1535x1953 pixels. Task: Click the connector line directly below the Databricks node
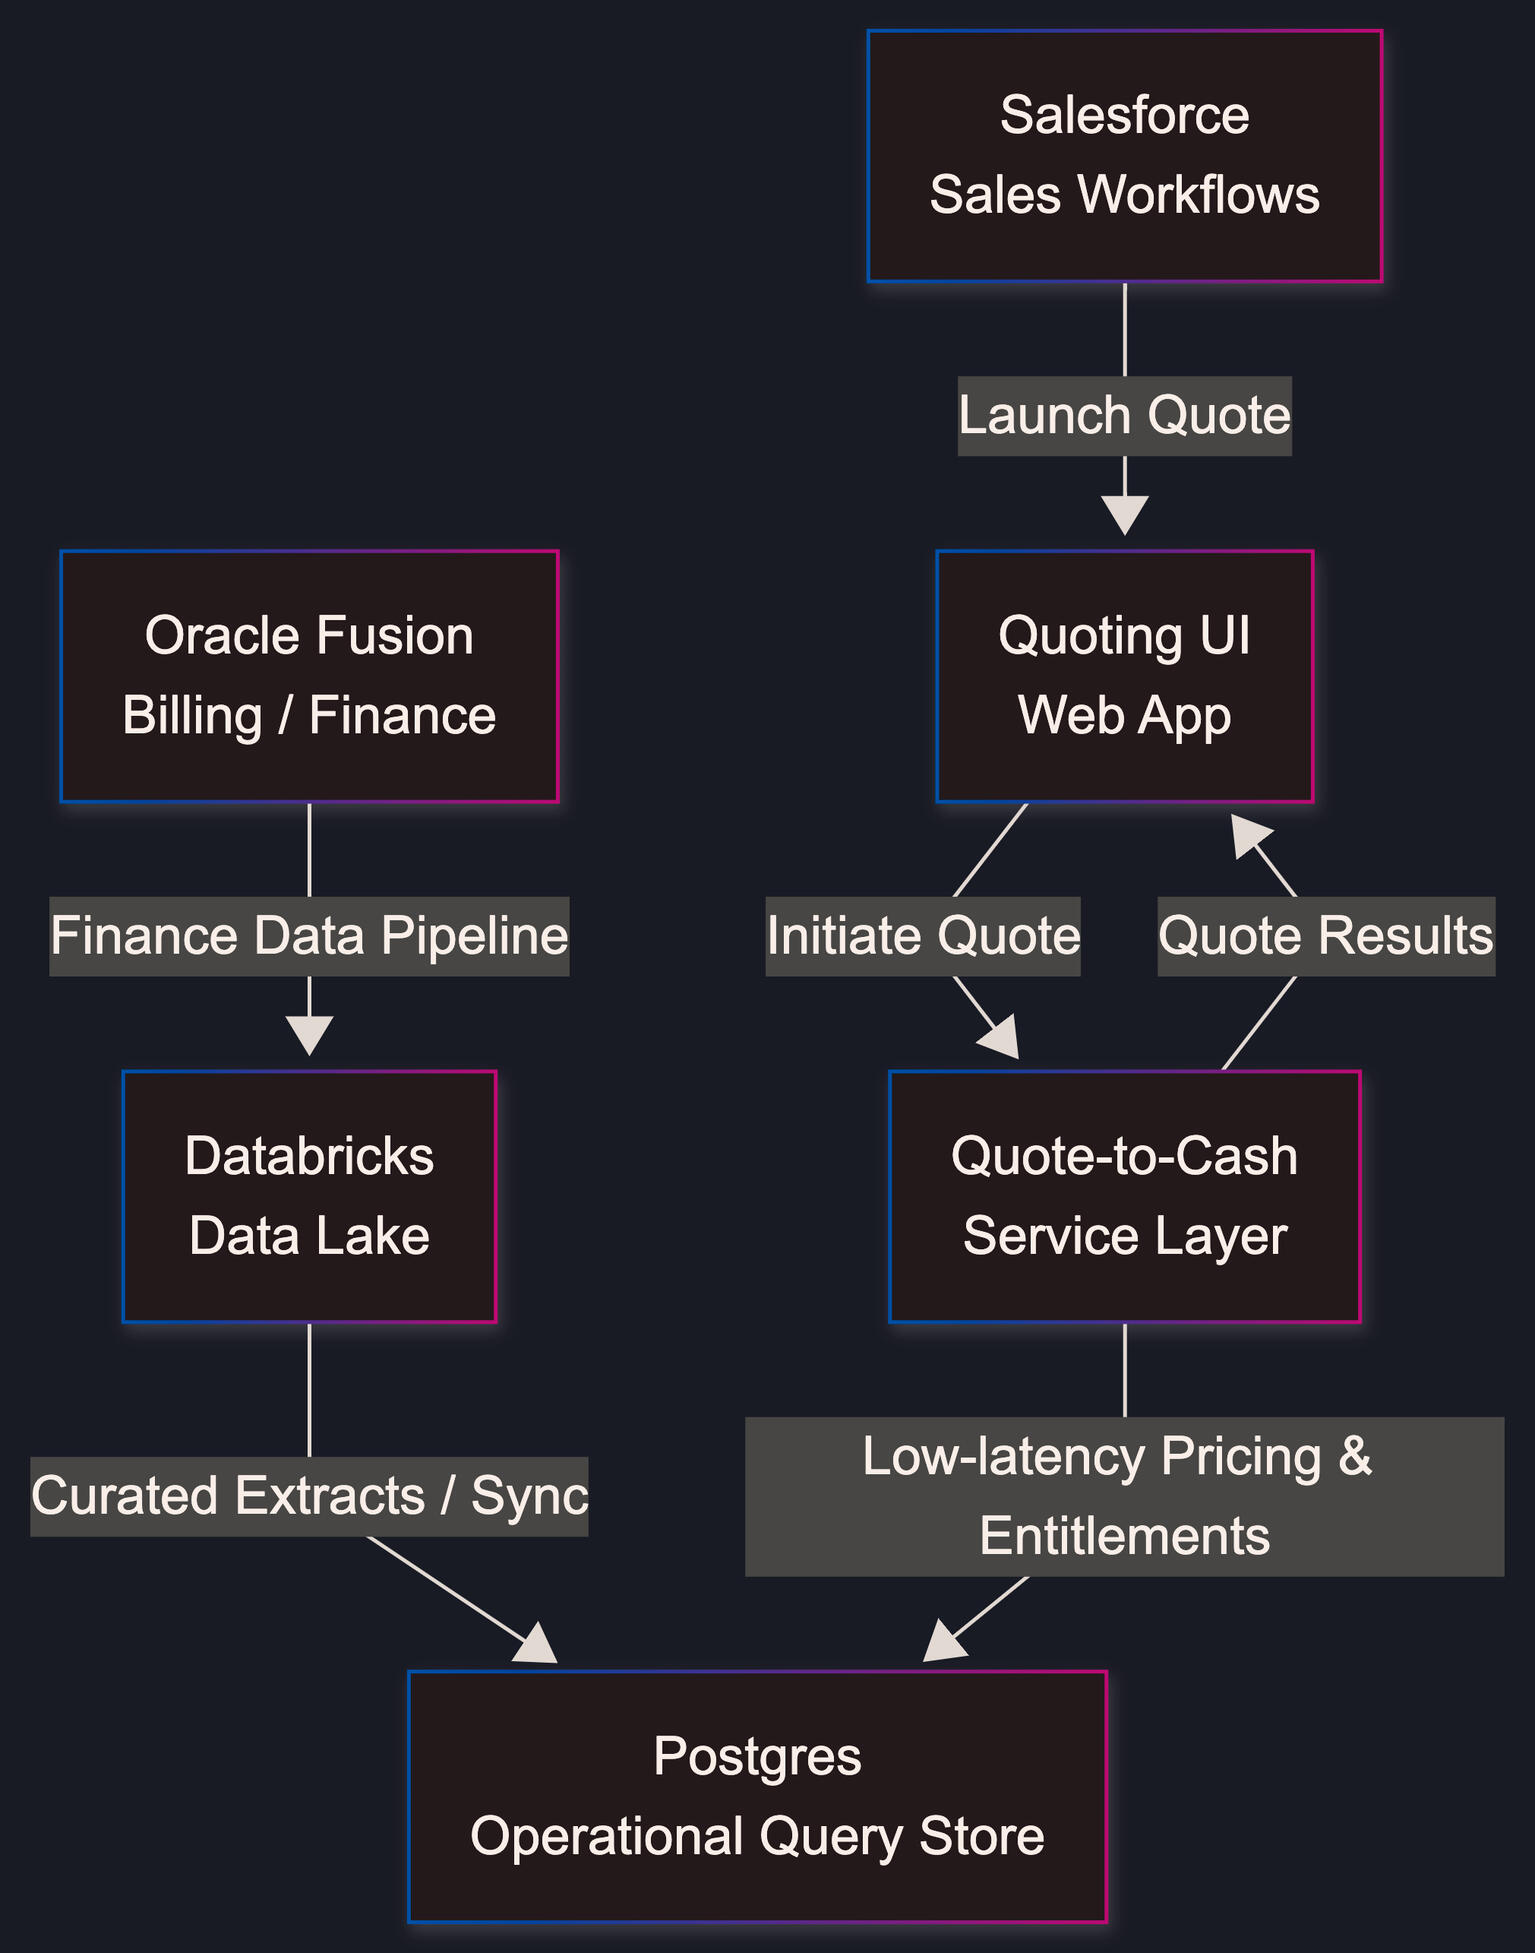point(309,1388)
